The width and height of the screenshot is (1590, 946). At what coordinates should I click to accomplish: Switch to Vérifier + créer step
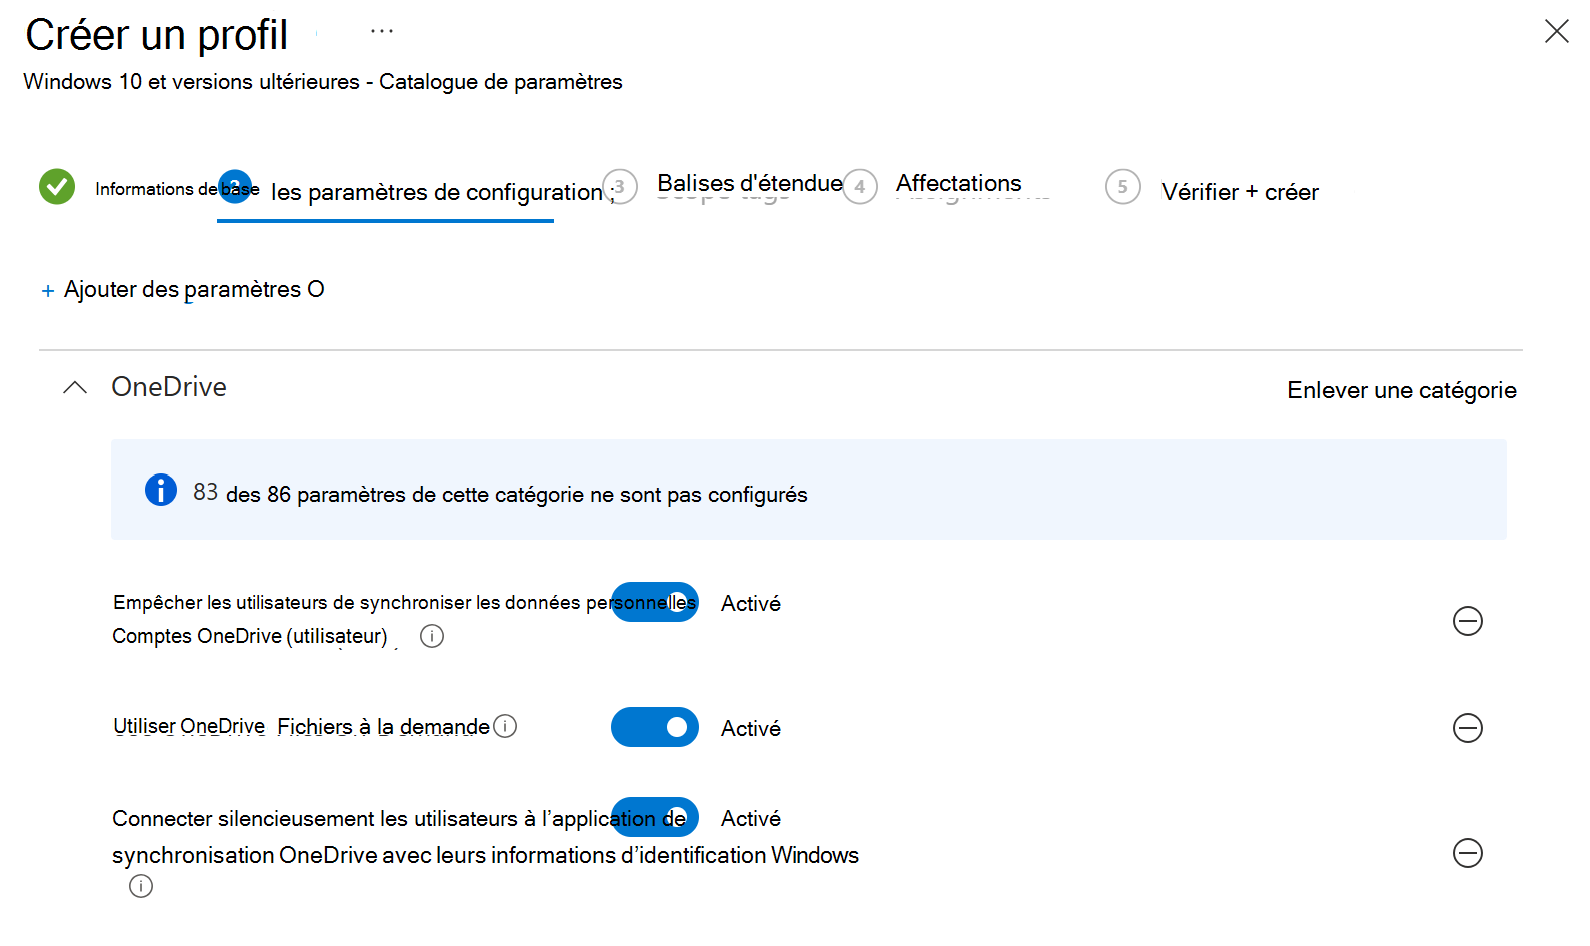click(1240, 192)
